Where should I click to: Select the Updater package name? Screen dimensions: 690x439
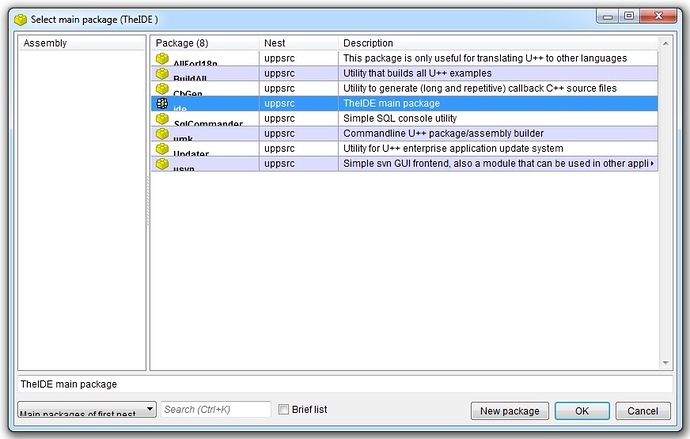(x=191, y=152)
